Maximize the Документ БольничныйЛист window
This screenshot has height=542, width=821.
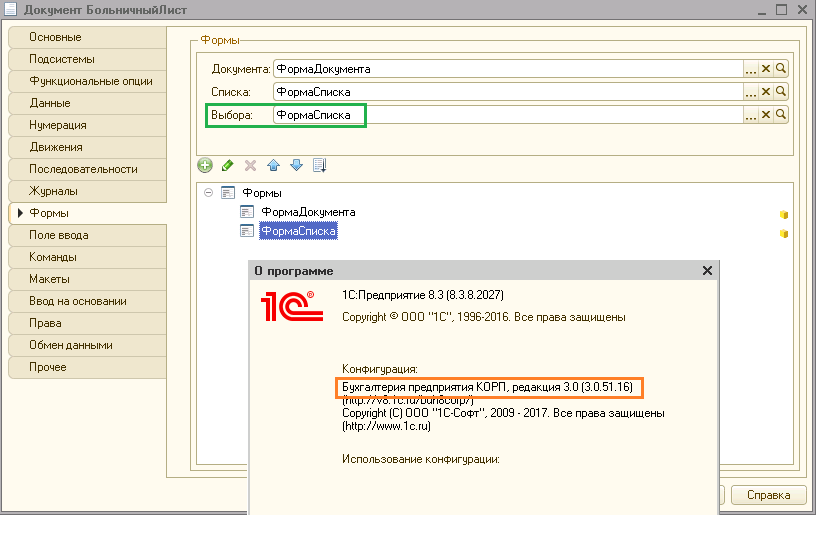tap(781, 9)
